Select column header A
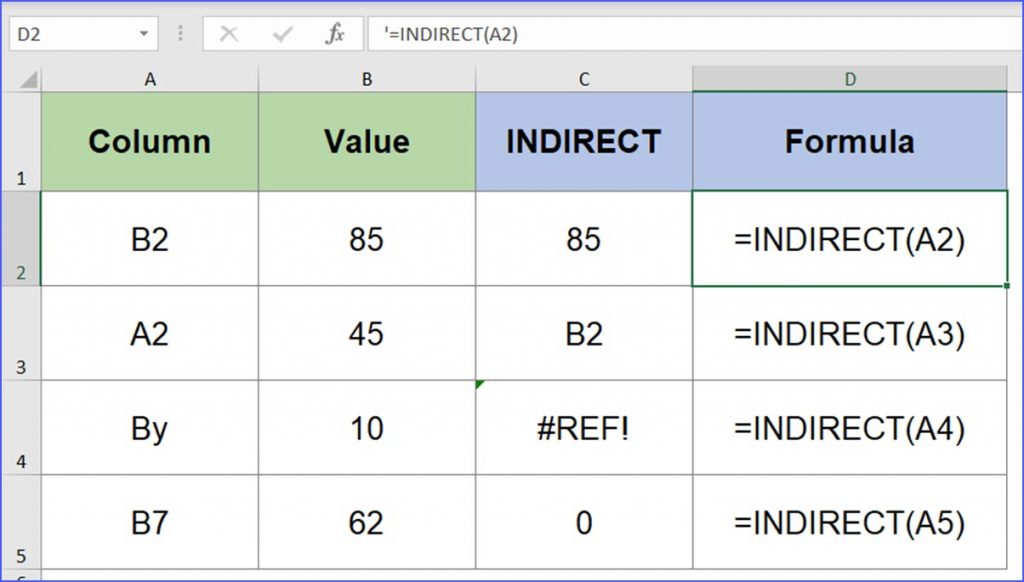The width and height of the screenshot is (1024, 582). pos(148,77)
